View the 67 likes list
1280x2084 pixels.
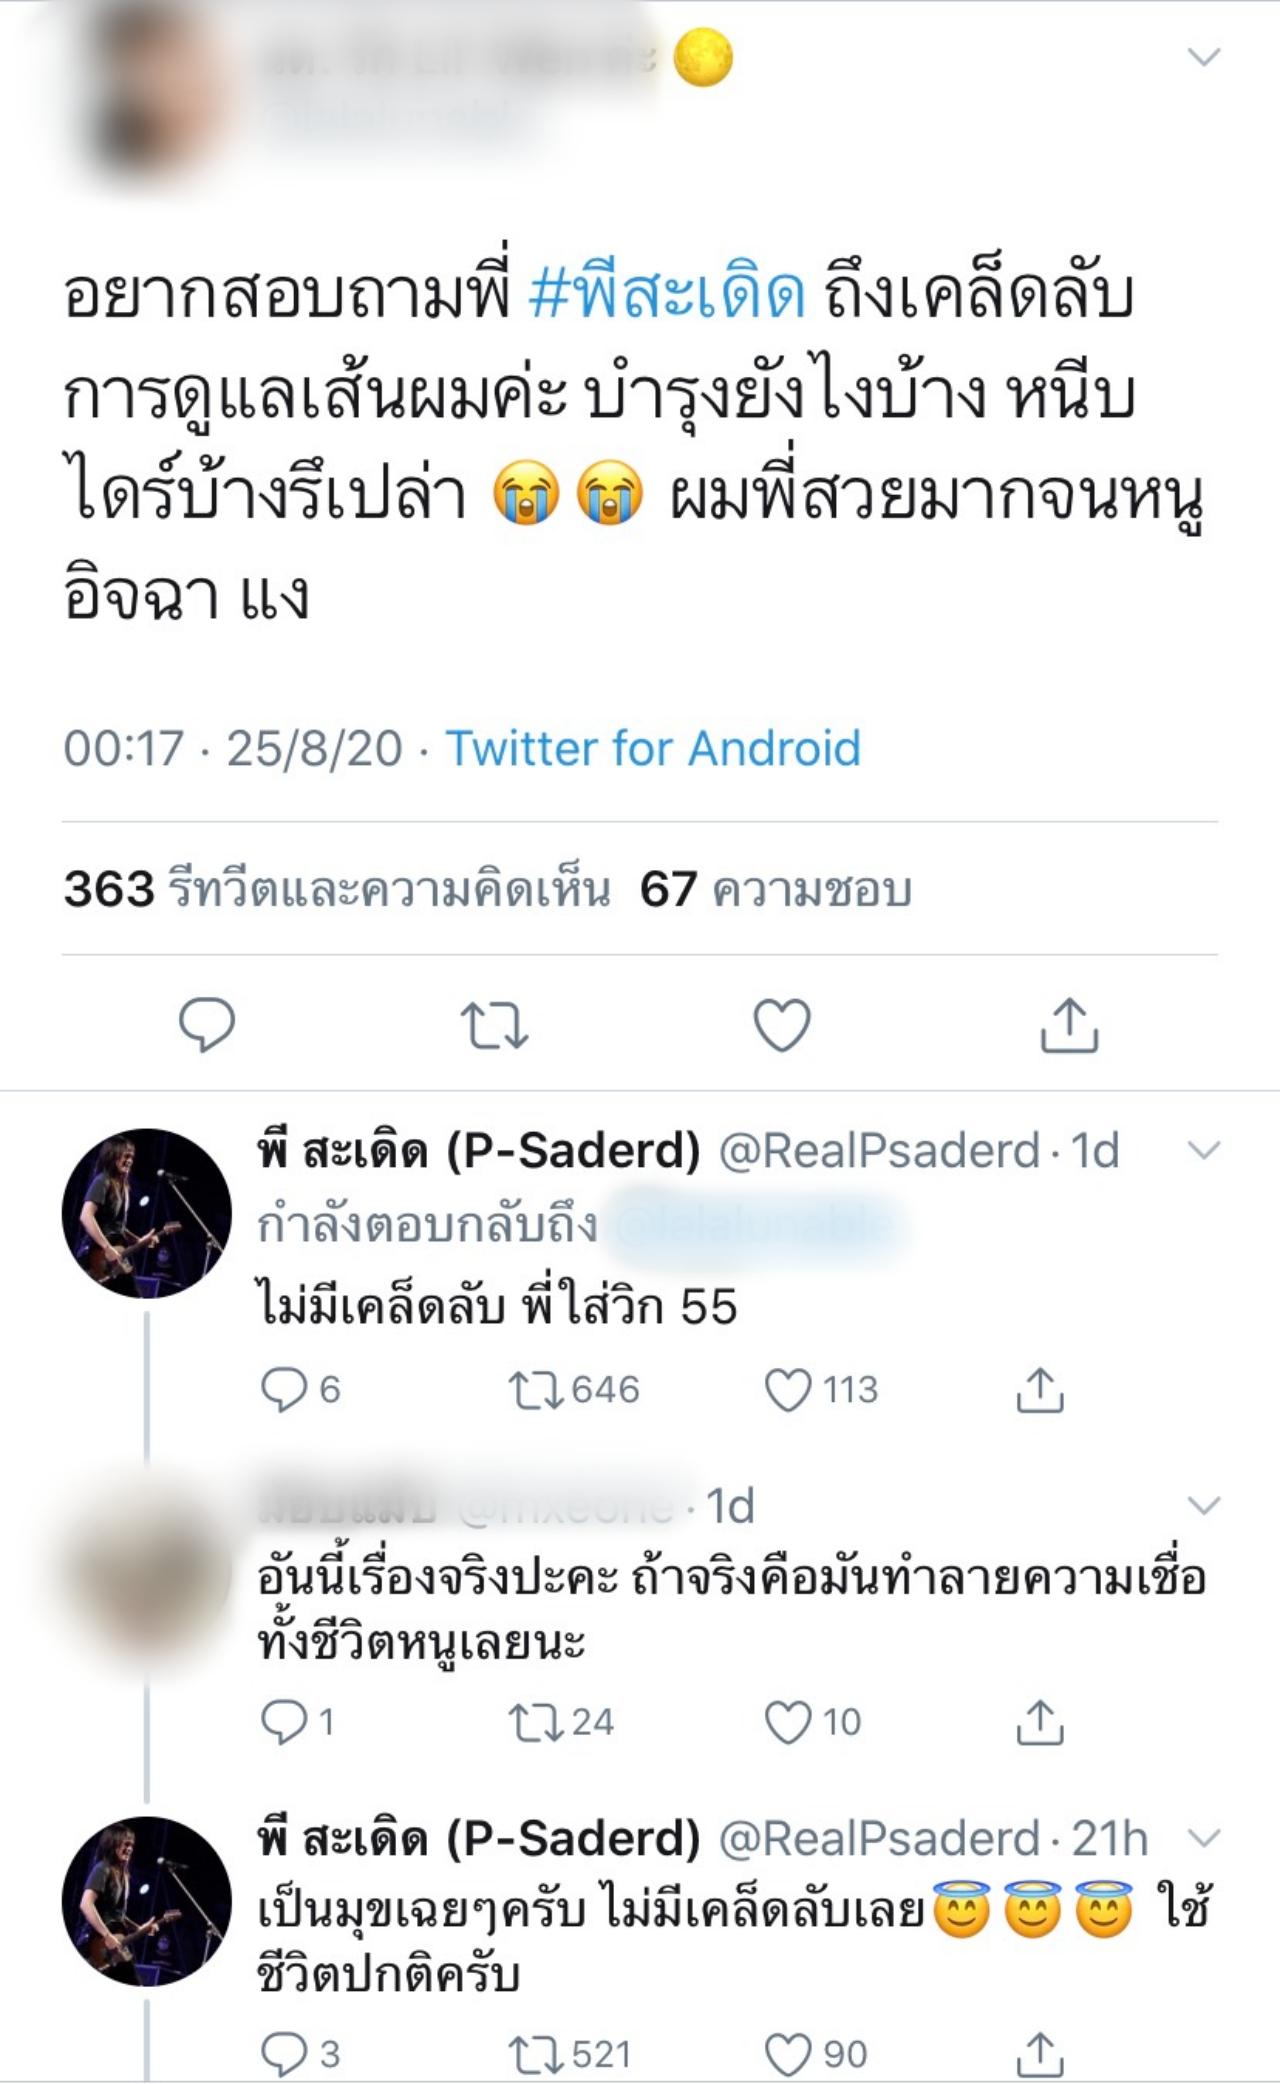tap(776, 889)
